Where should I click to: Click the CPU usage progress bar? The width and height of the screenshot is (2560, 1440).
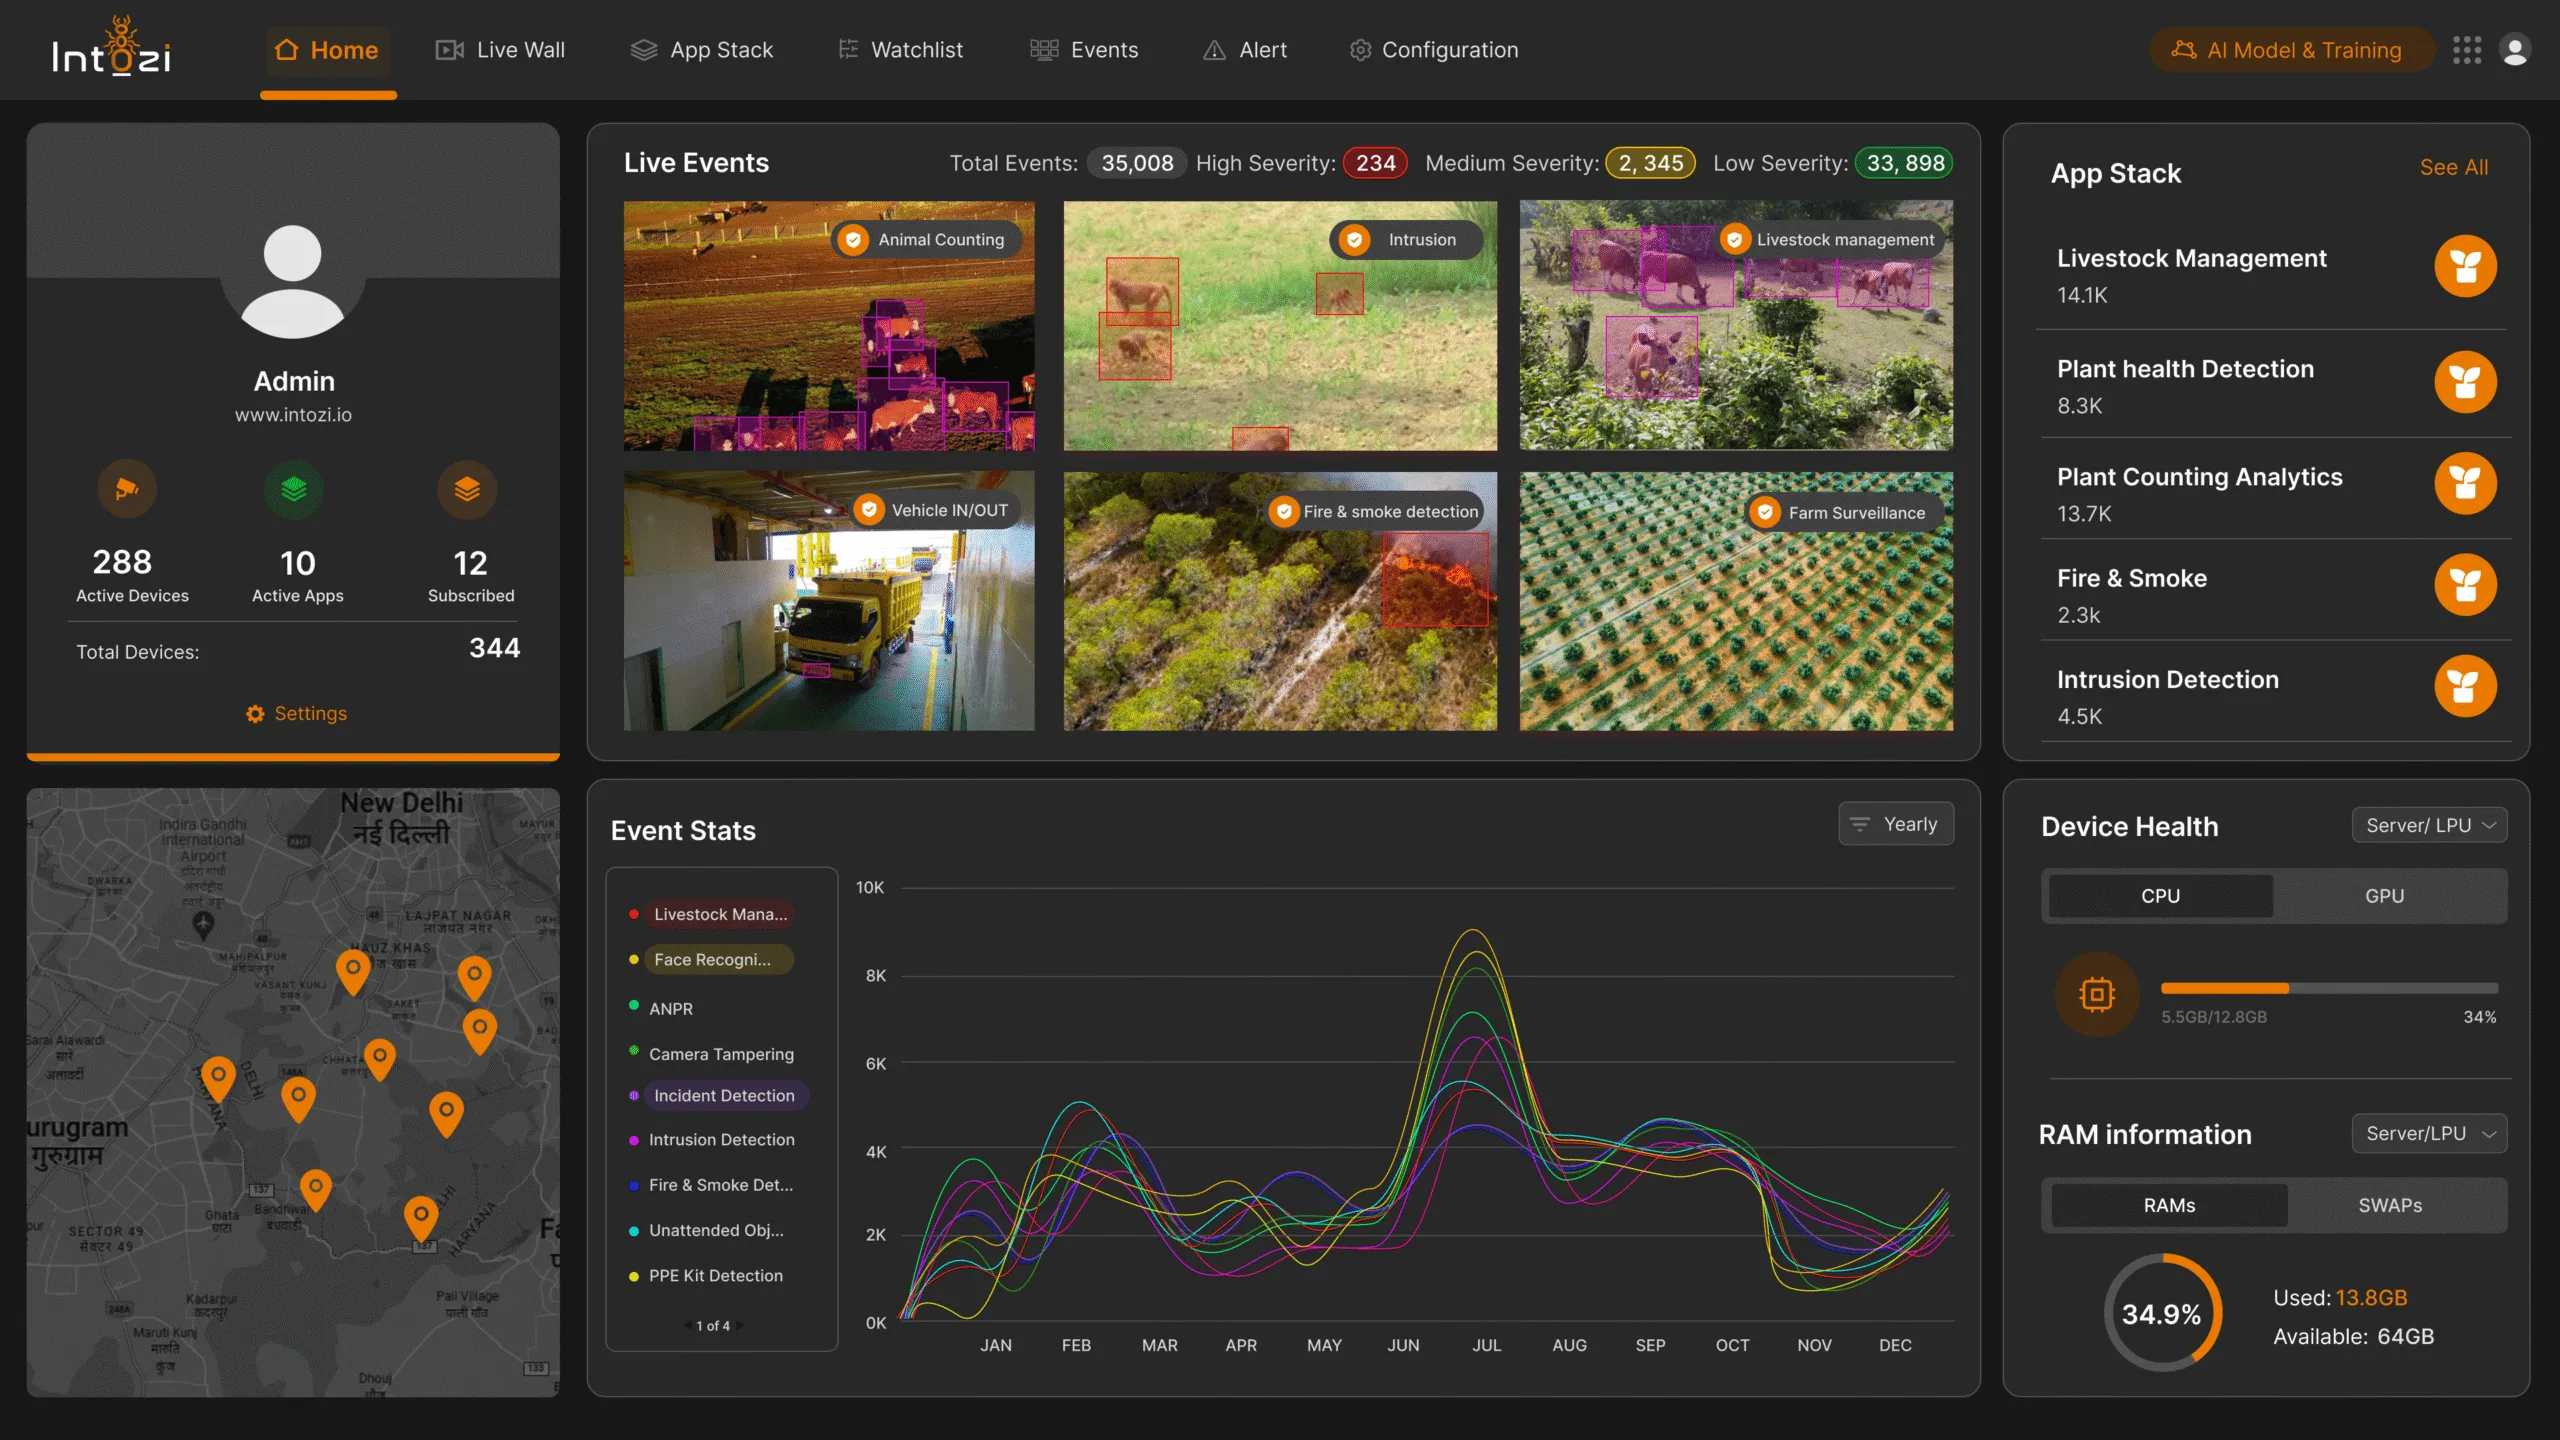(x=2329, y=988)
